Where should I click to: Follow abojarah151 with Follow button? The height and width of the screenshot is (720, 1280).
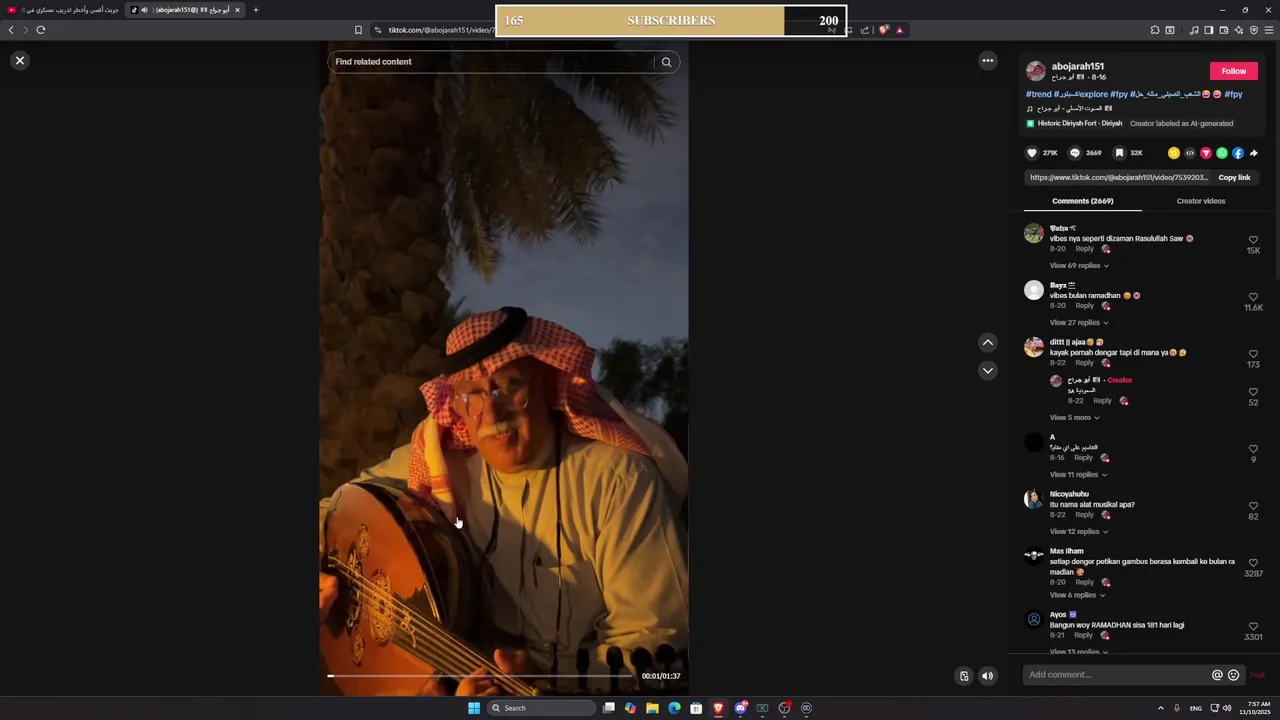tap(1234, 71)
